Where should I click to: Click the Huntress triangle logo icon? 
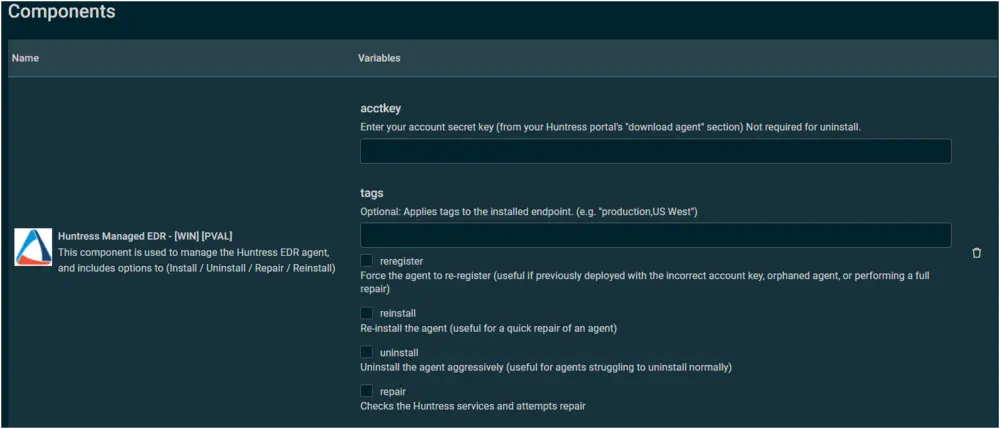[x=33, y=247]
